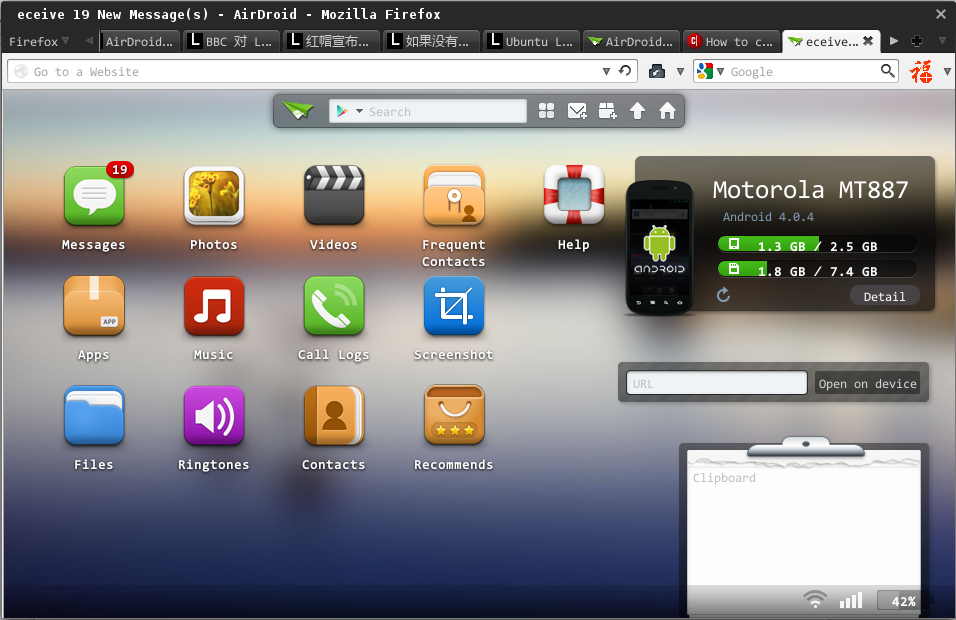The height and width of the screenshot is (620, 956).
Task: Switch to the How to c... tab
Action: point(732,41)
